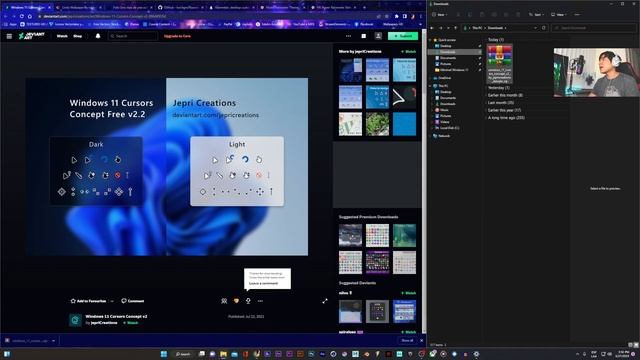This screenshot has height=360, width=640.
Task: Select the WinRAR zip file in Downloads
Action: [x=500, y=64]
